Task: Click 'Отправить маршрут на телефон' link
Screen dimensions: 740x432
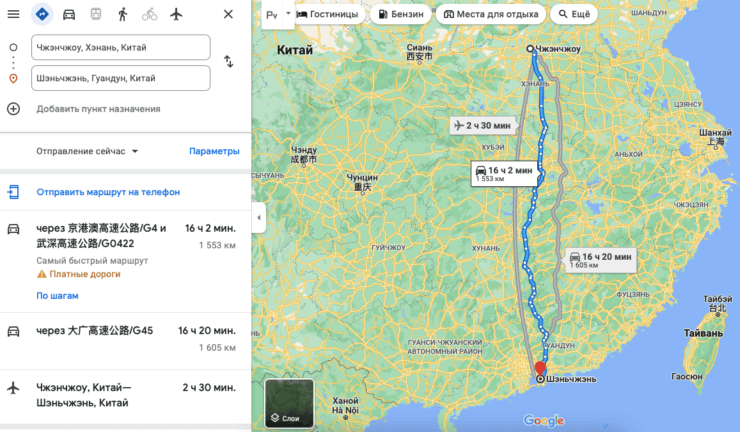Action: coord(108,191)
